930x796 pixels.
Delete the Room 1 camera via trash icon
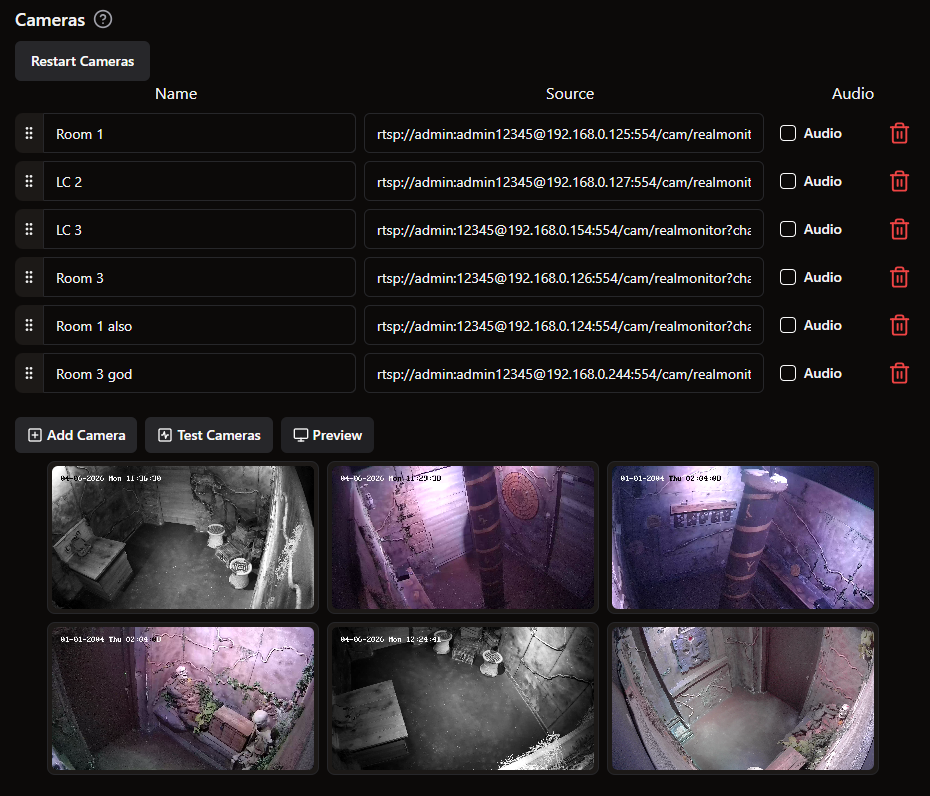click(x=899, y=133)
